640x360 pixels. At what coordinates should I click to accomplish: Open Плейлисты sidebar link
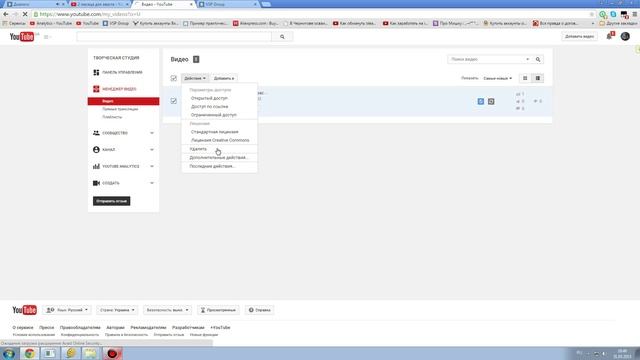[112, 117]
